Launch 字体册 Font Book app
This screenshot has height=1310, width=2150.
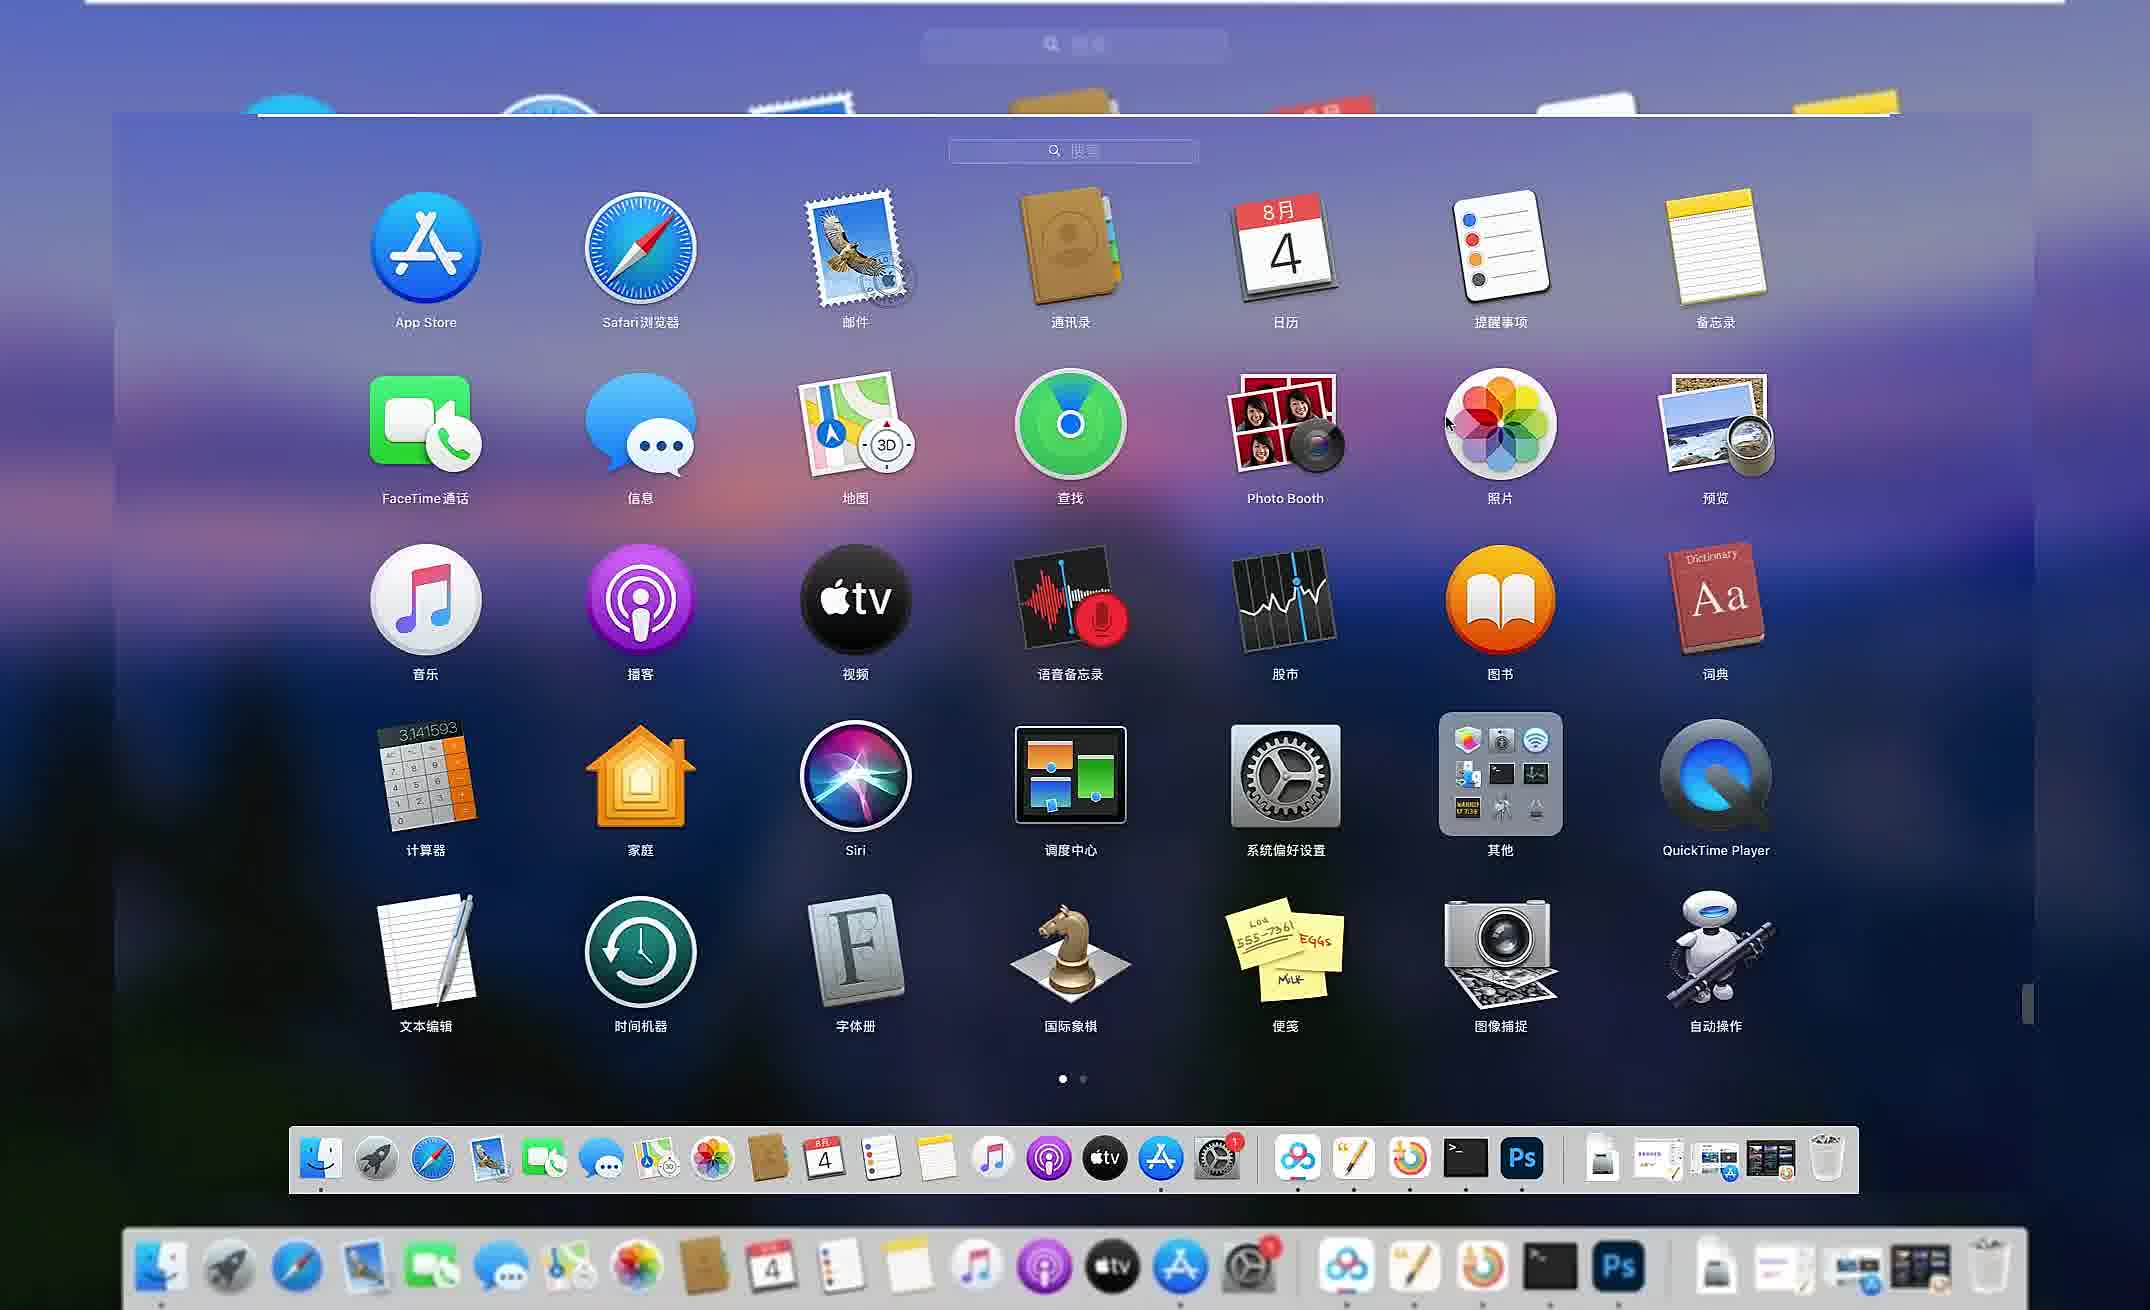pyautogui.click(x=856, y=950)
